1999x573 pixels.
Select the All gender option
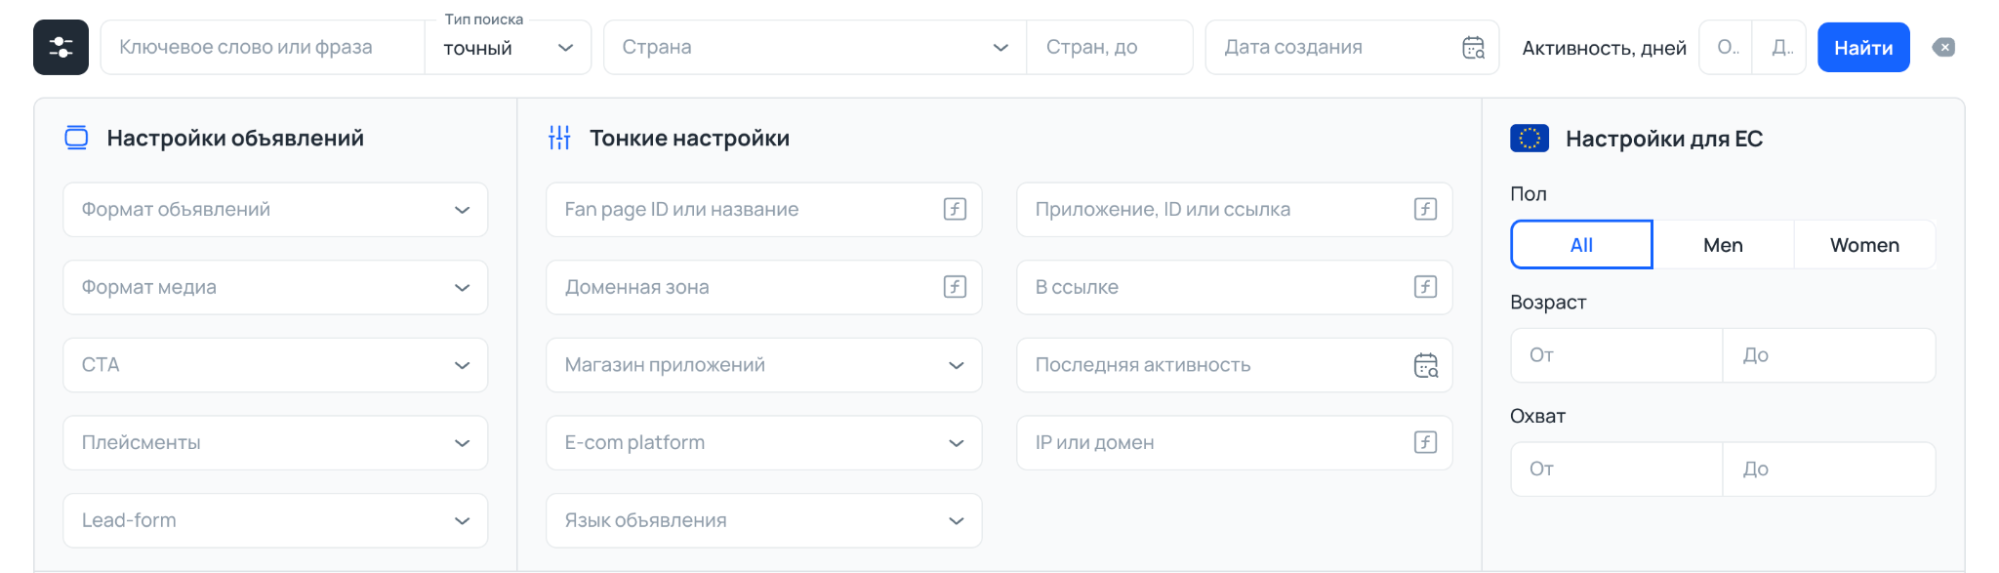pos(1581,245)
